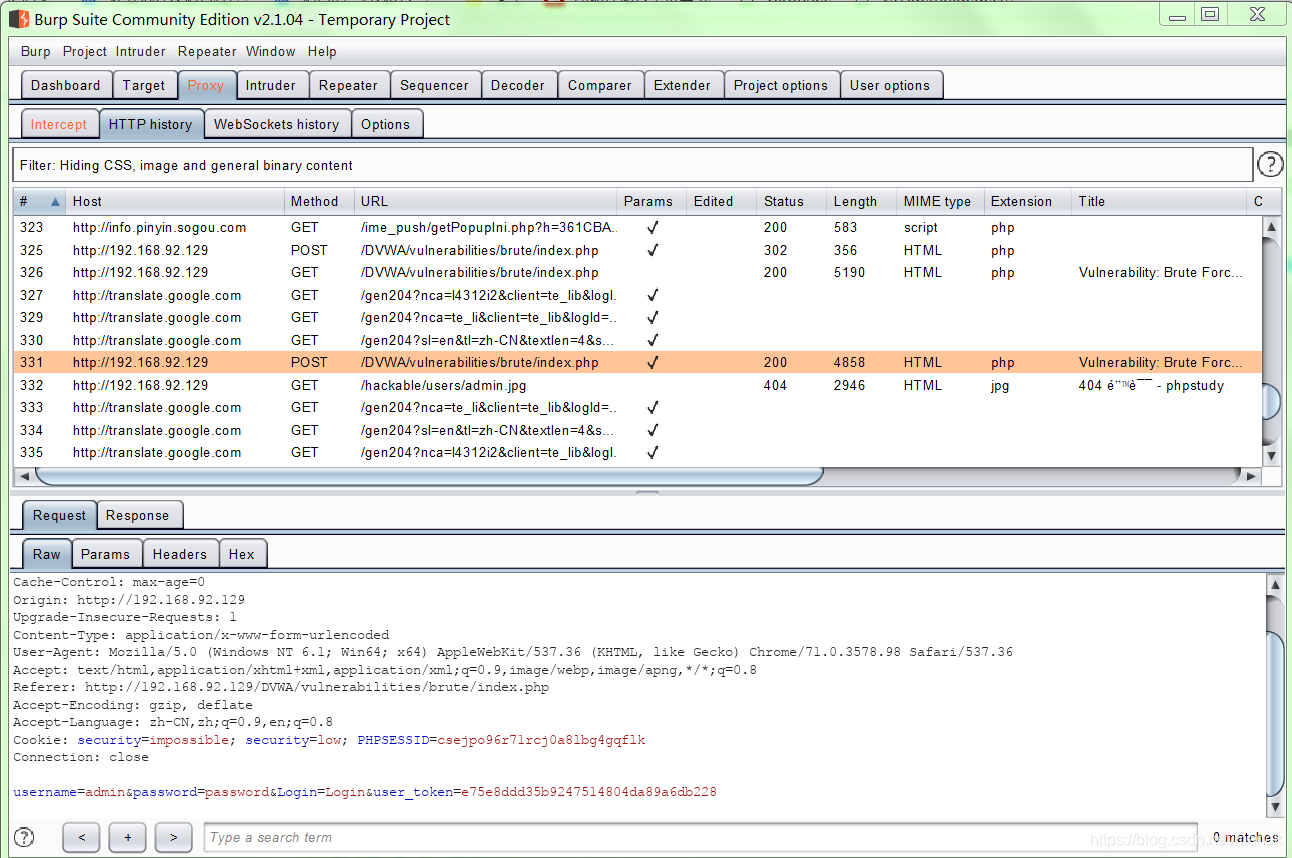Sort by the Length column header
Viewport: 1292px width, 858px height.
pos(861,201)
